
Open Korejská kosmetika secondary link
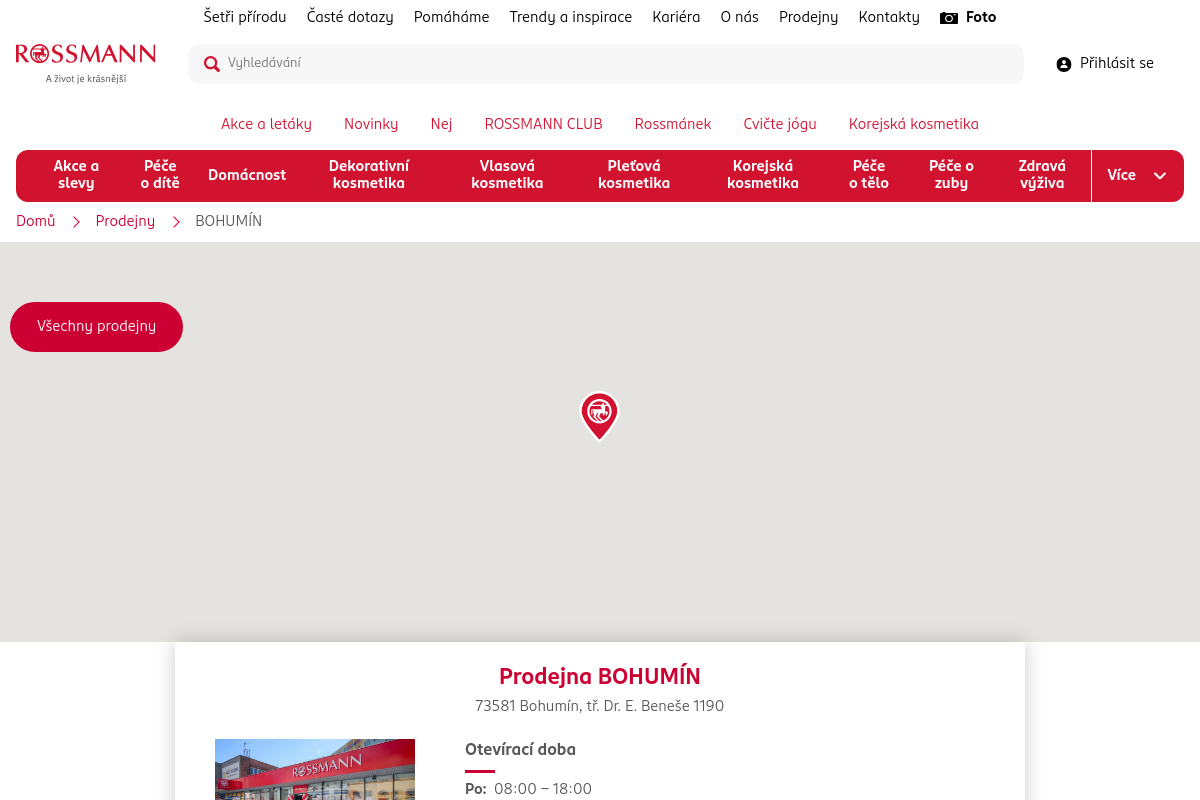[914, 124]
